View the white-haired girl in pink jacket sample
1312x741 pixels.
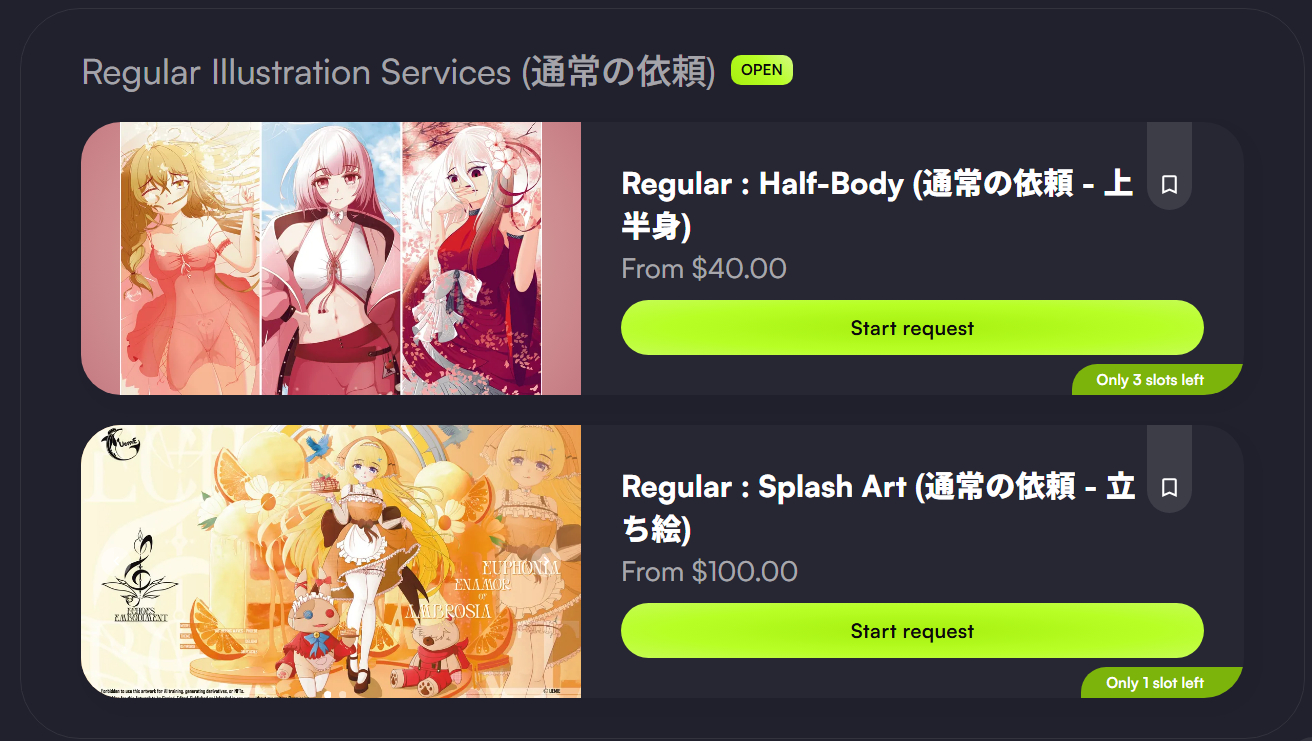point(331,258)
